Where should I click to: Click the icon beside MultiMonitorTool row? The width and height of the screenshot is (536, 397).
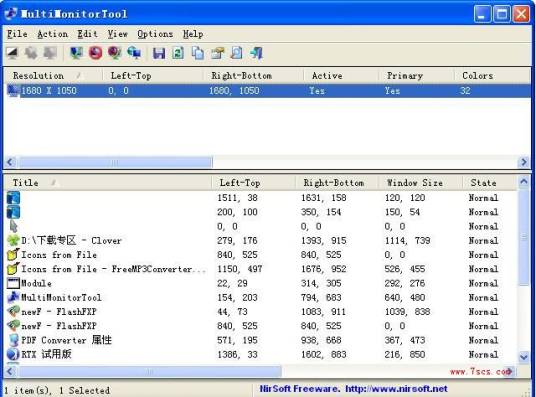tap(13, 297)
